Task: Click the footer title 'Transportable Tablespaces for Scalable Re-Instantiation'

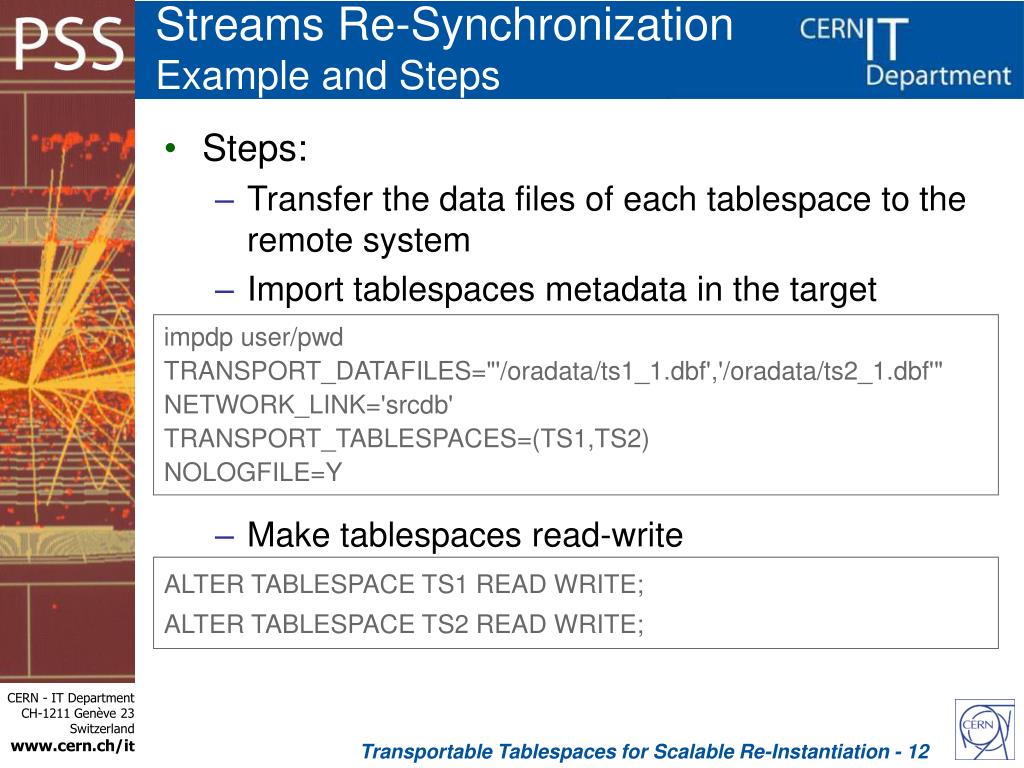Action: click(624, 752)
